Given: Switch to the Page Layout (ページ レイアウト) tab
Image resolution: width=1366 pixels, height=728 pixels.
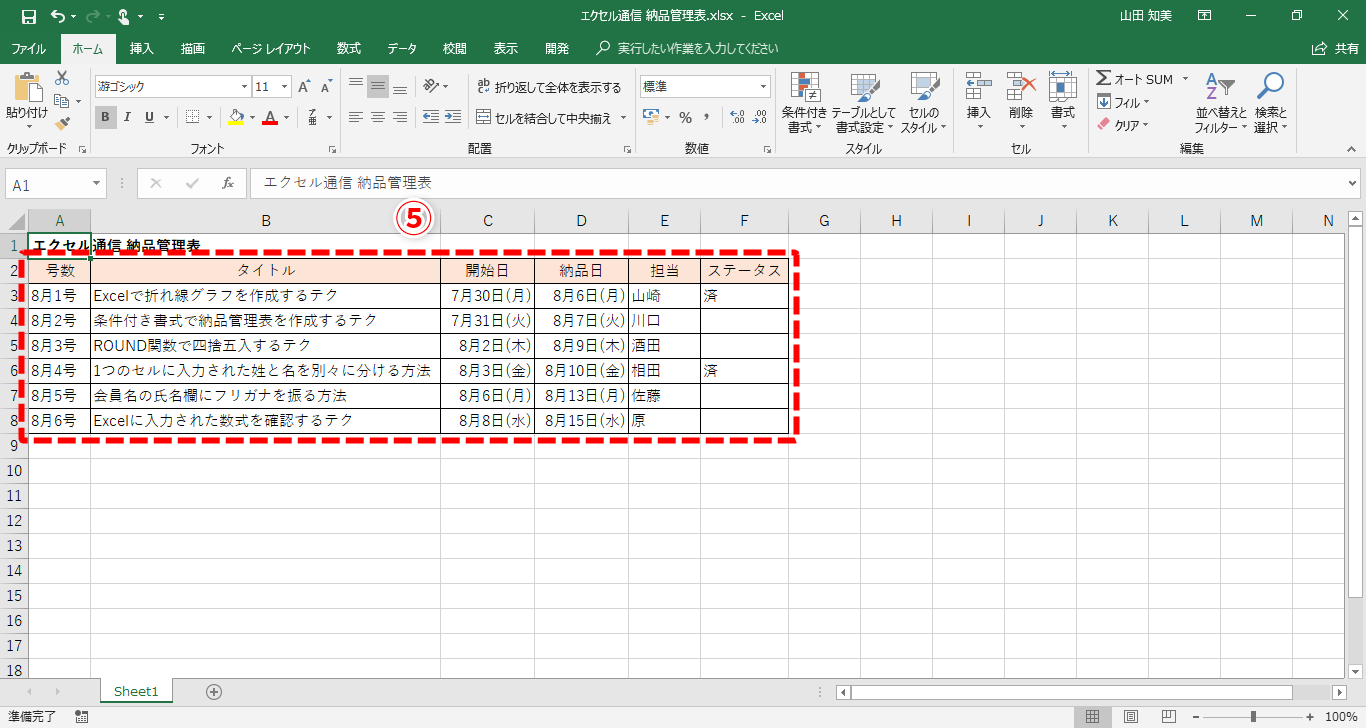Looking at the screenshot, I should tap(270, 48).
